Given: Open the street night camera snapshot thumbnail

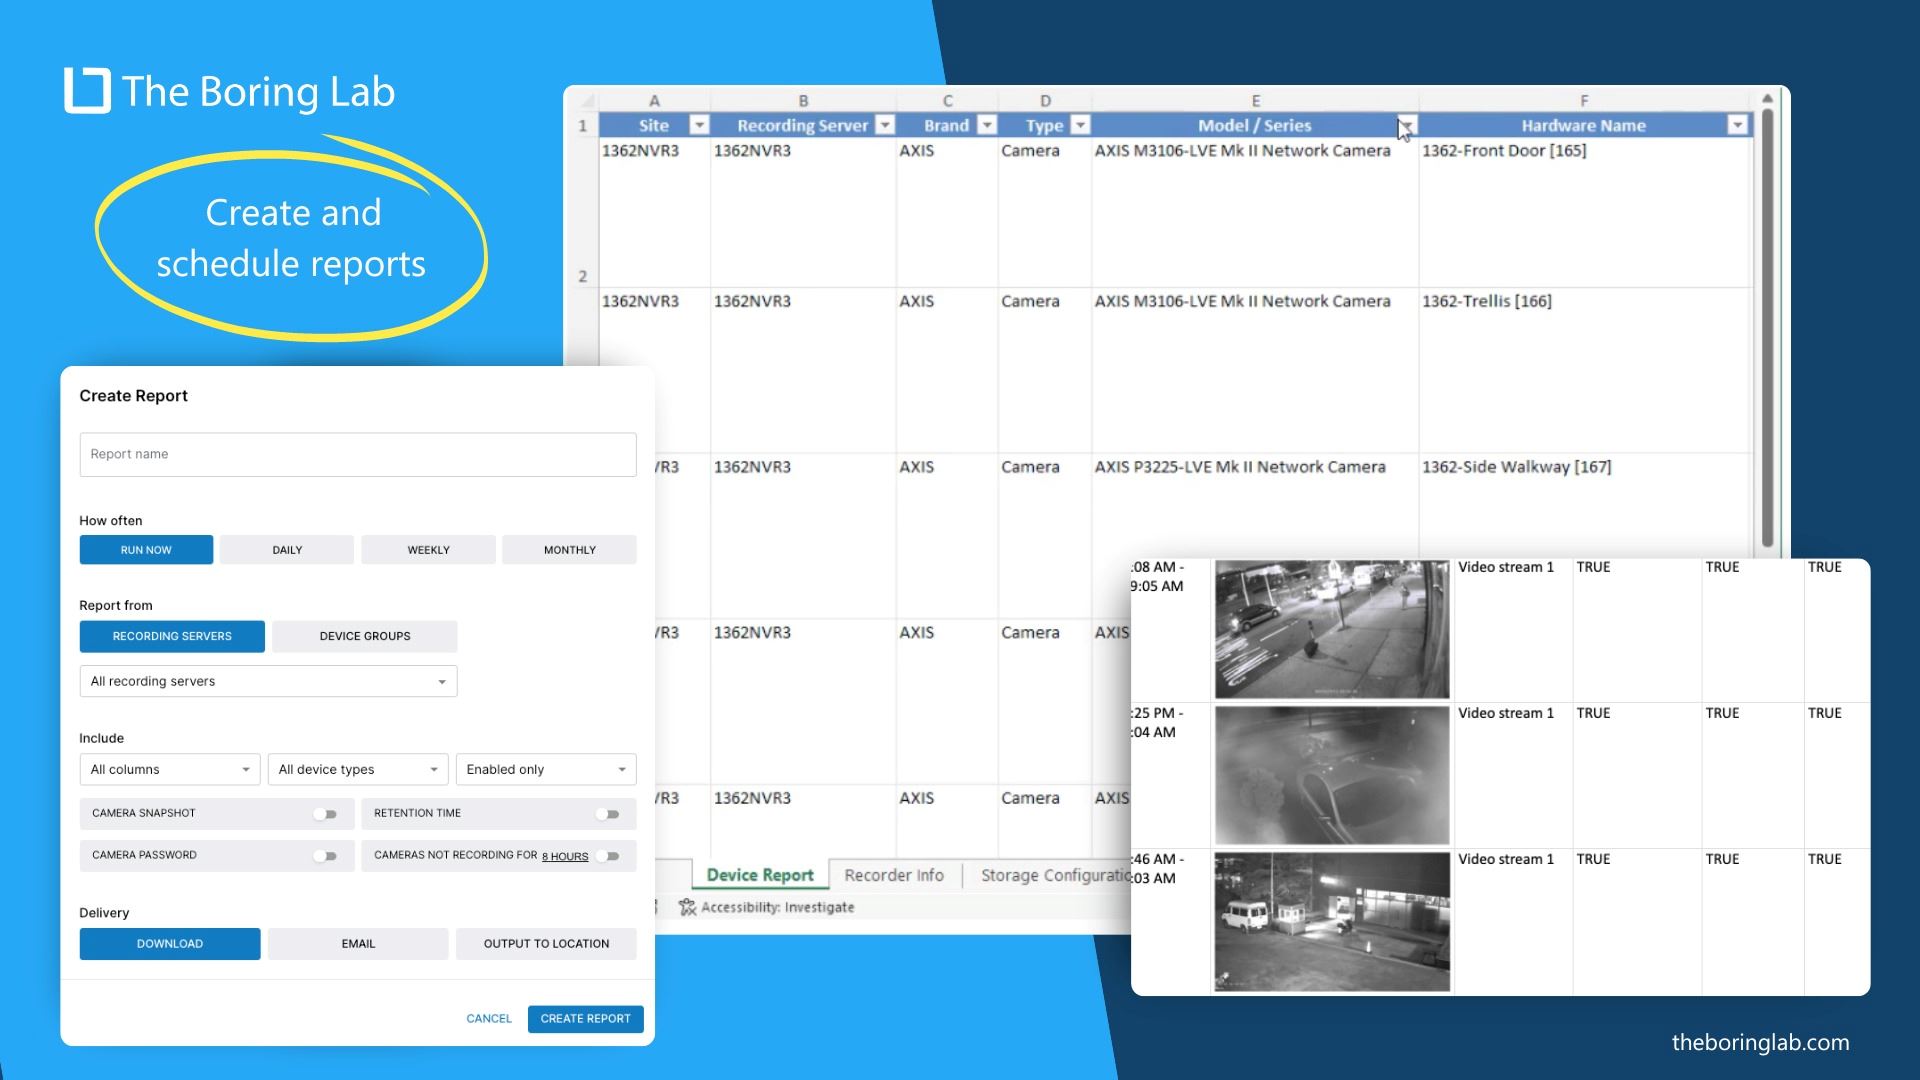Looking at the screenshot, I should point(1332,630).
